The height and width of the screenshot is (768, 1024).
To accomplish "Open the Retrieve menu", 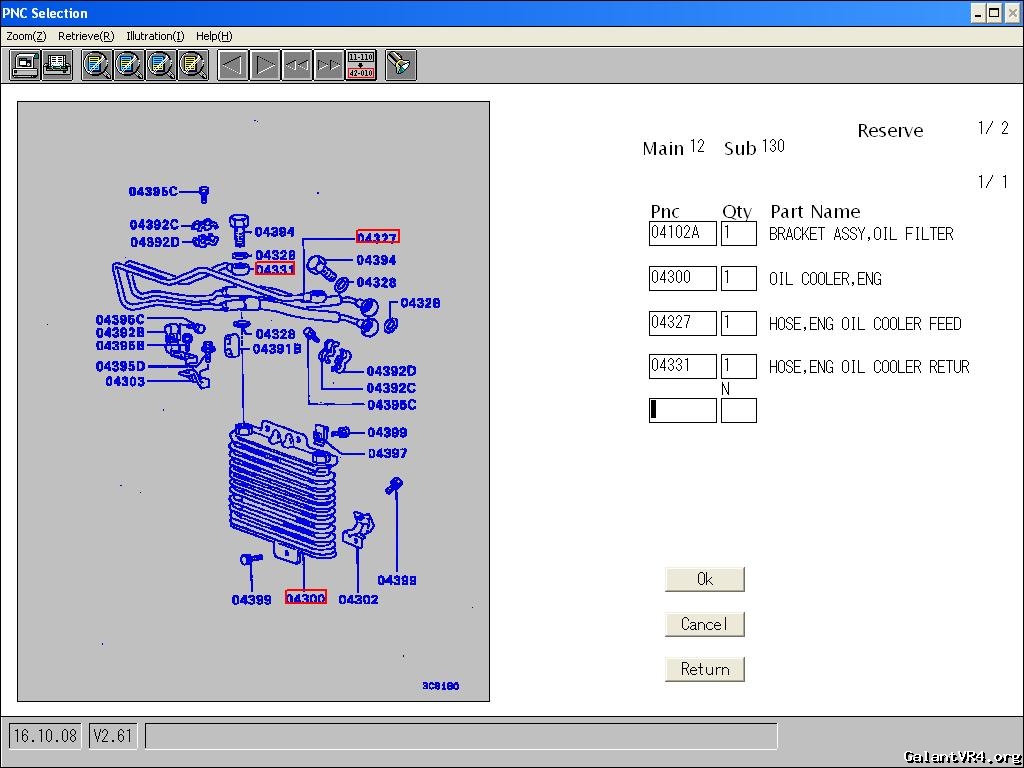I will pos(85,36).
